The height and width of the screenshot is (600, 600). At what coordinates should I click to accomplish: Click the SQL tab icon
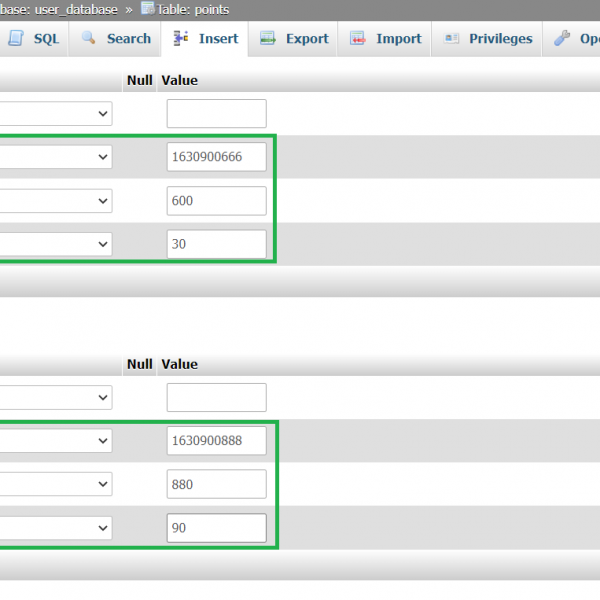pyautogui.click(x=17, y=39)
